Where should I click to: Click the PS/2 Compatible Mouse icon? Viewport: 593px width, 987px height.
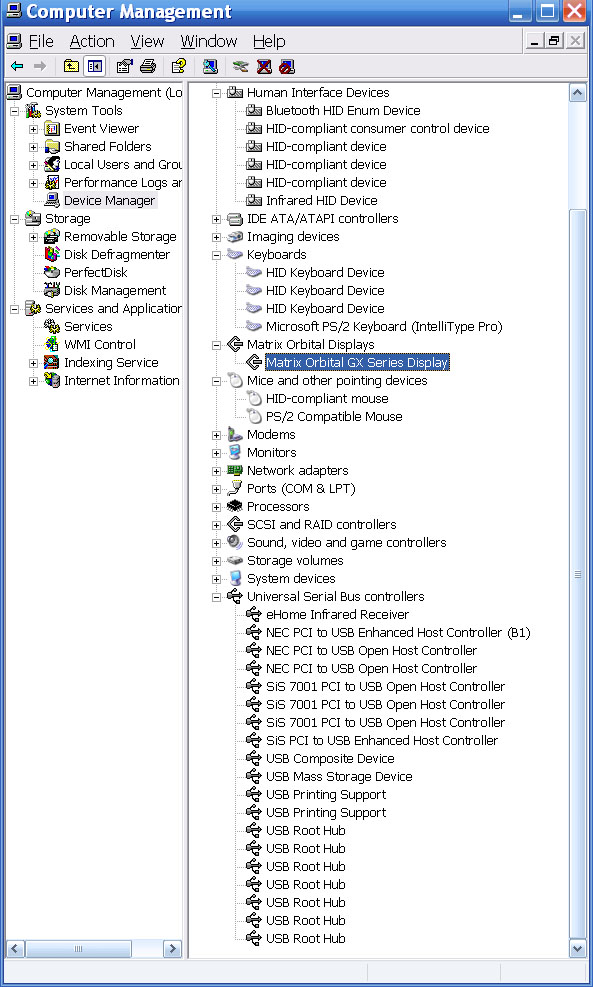point(254,417)
